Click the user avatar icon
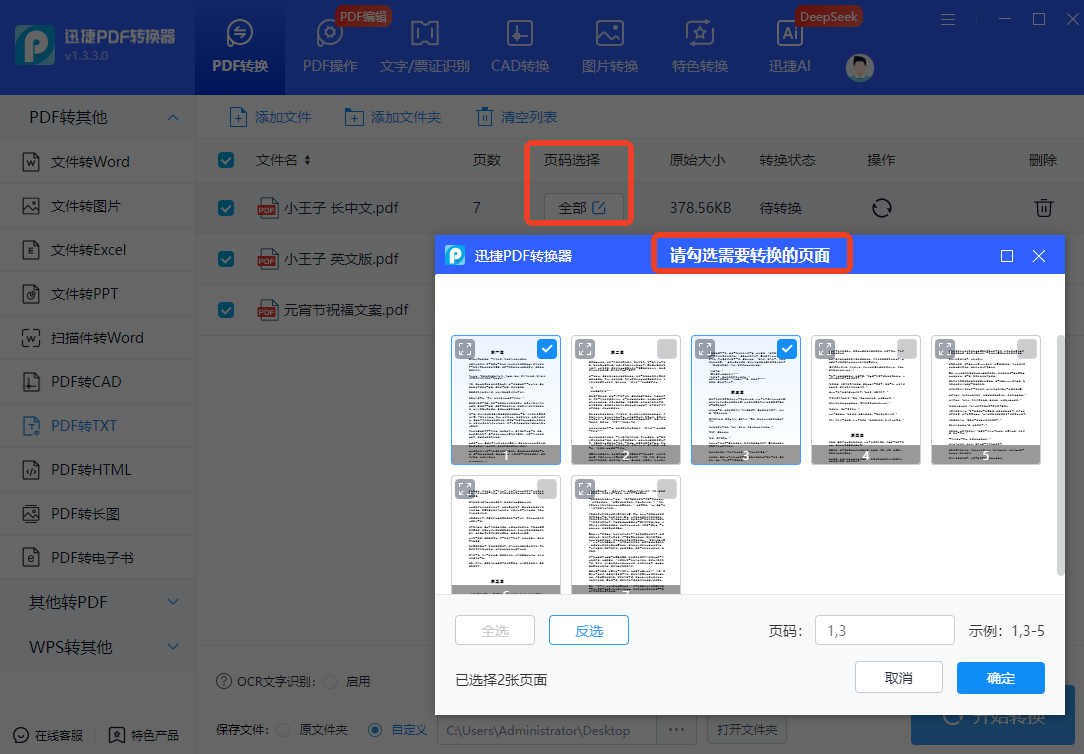 pos(860,68)
